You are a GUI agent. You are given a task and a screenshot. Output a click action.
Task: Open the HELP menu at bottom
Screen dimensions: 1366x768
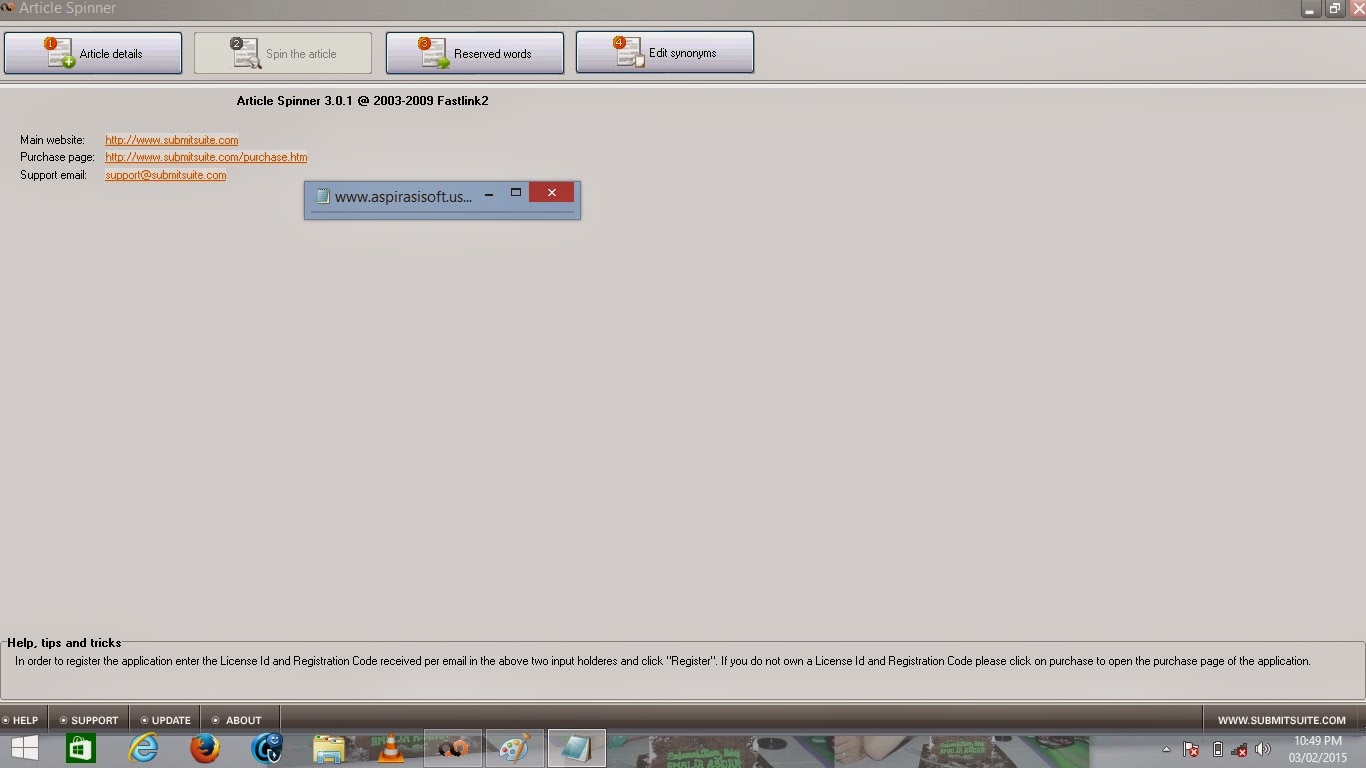[x=20, y=720]
